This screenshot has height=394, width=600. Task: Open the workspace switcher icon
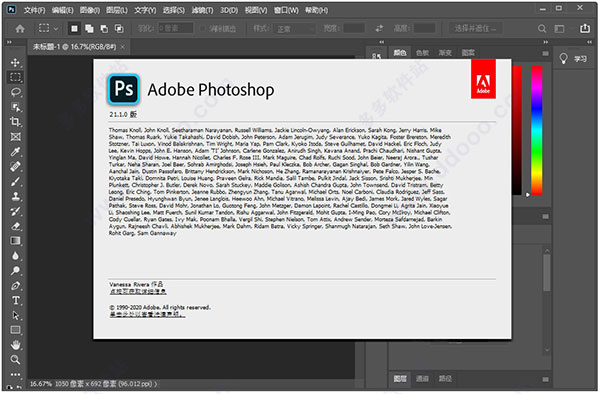[559, 29]
